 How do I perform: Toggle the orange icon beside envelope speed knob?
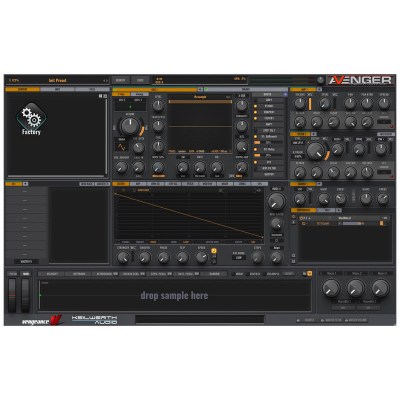(x=214, y=251)
